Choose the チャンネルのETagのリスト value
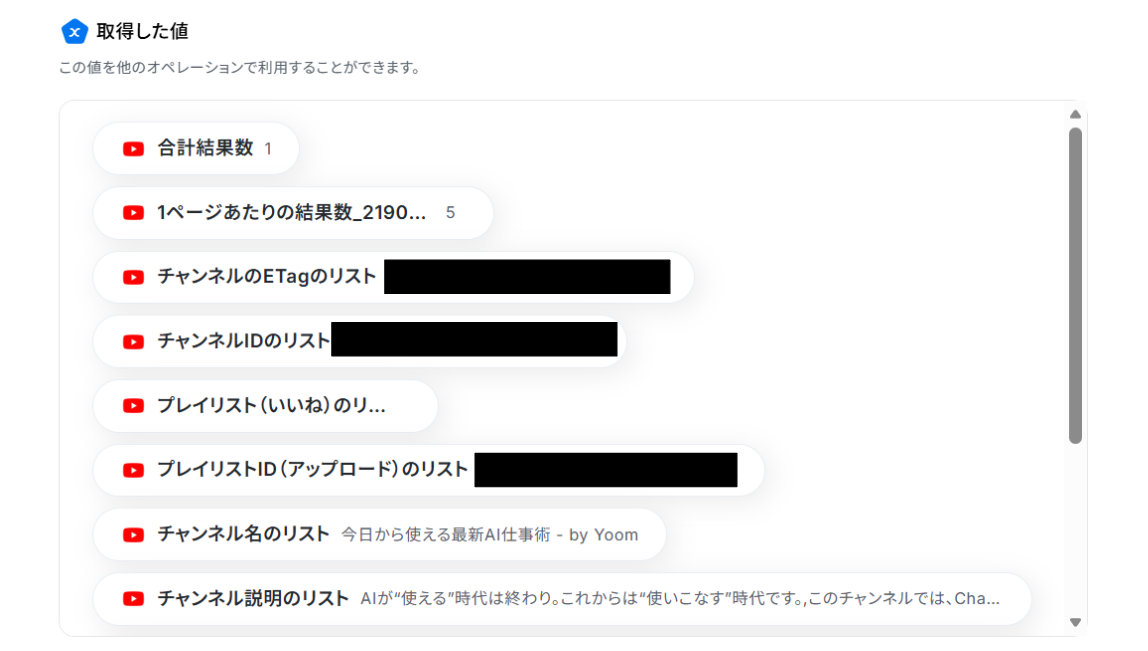1148x651 pixels. (x=393, y=278)
